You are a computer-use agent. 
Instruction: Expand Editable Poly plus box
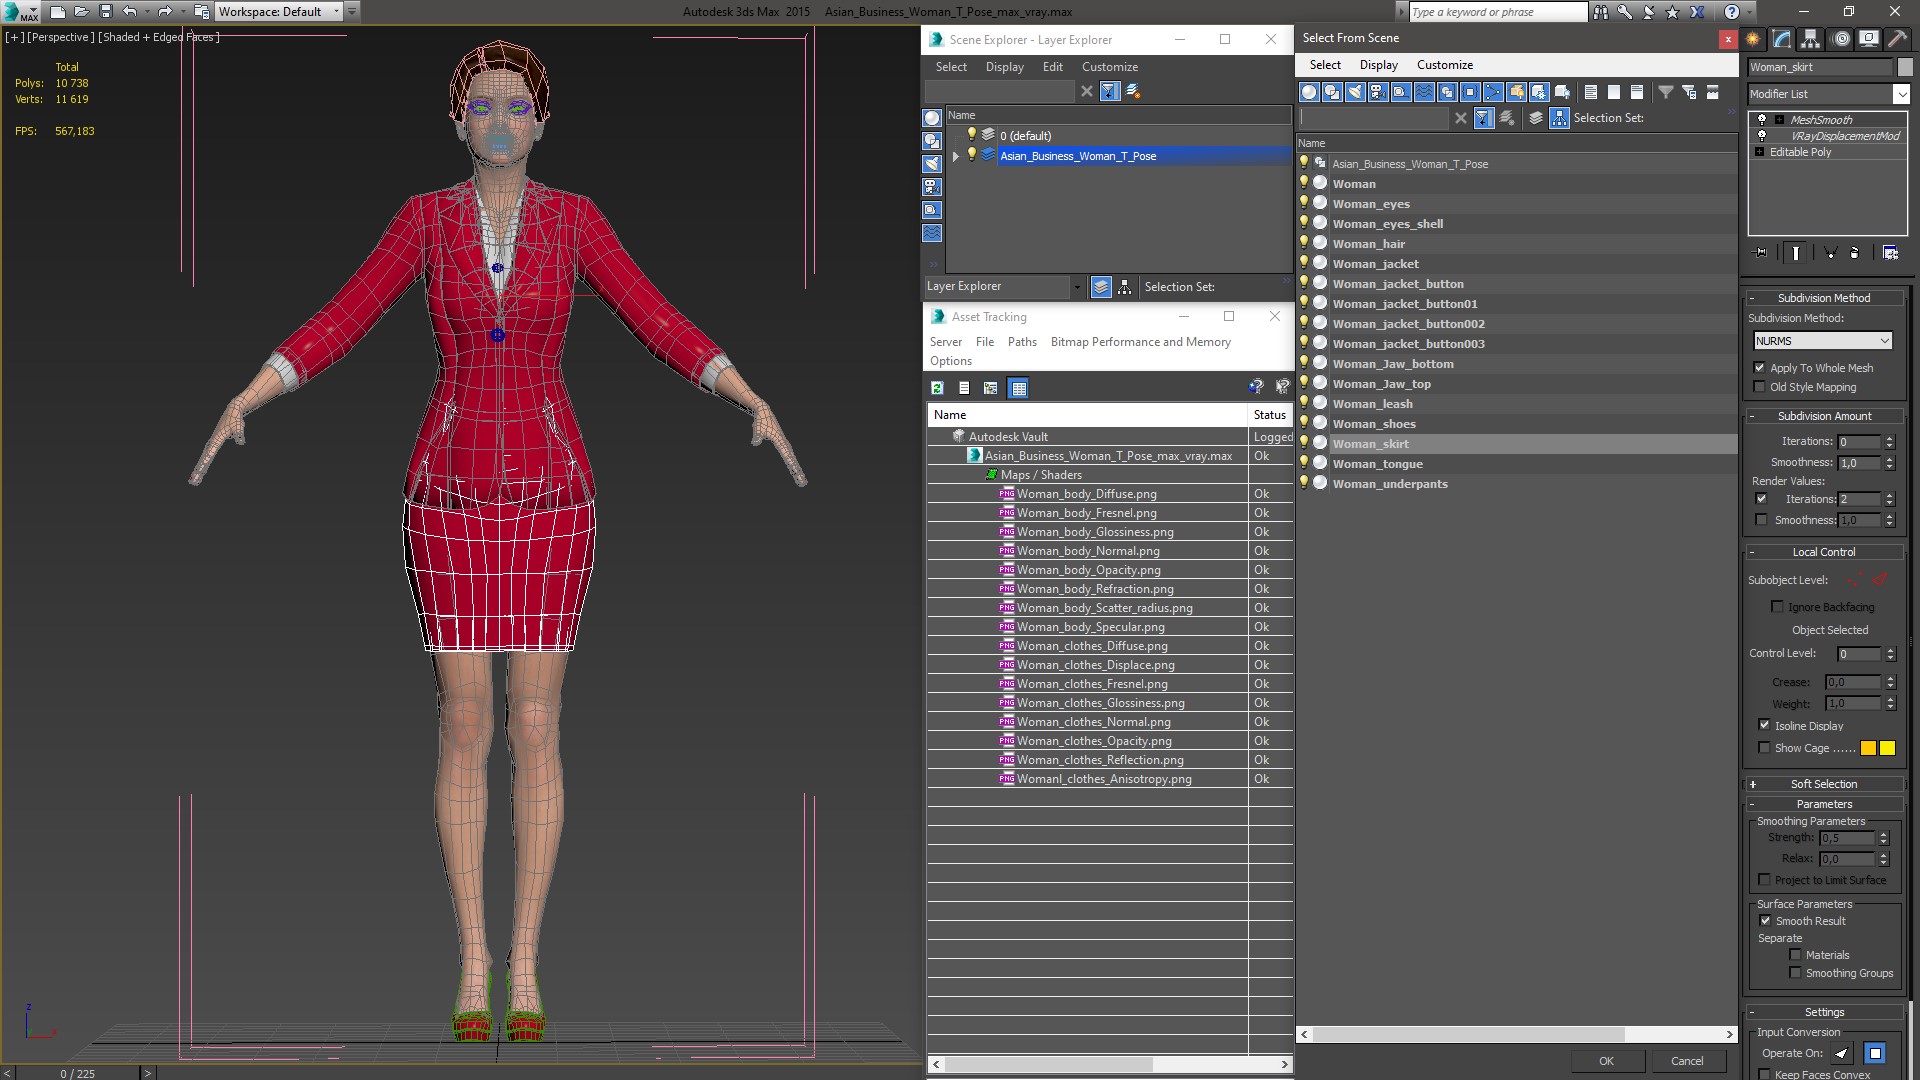click(x=1760, y=152)
